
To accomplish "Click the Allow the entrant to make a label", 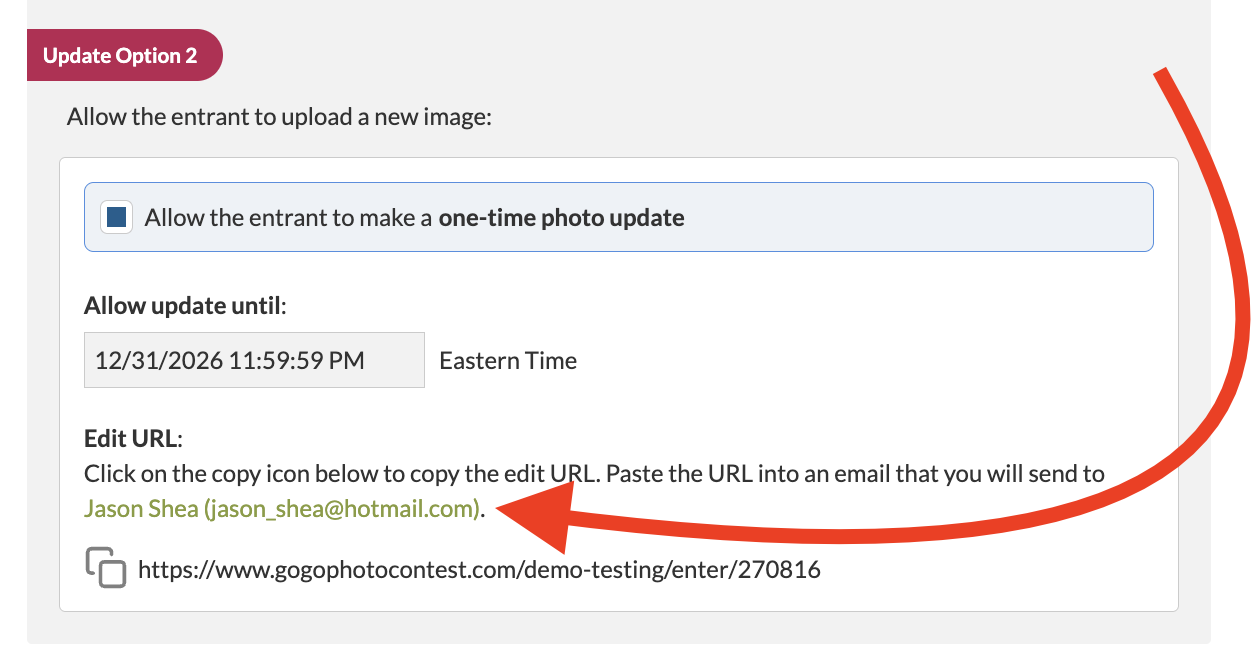I will coord(289,218).
